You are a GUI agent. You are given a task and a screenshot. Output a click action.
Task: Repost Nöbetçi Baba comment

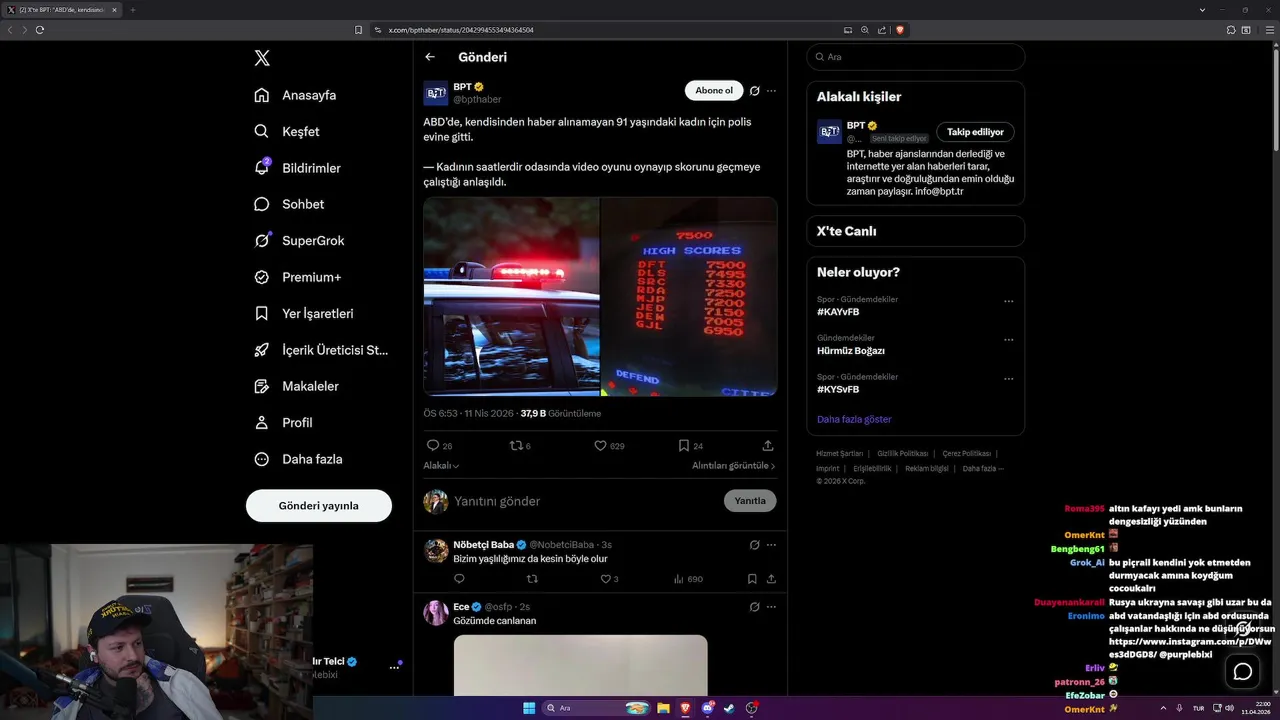coord(532,579)
